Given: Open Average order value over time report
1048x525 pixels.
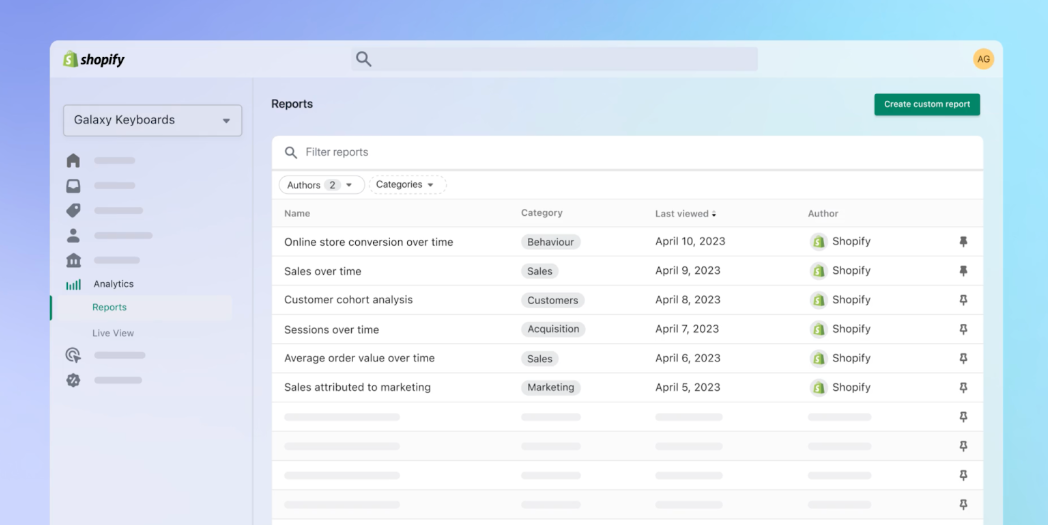Looking at the screenshot, I should click(x=360, y=358).
